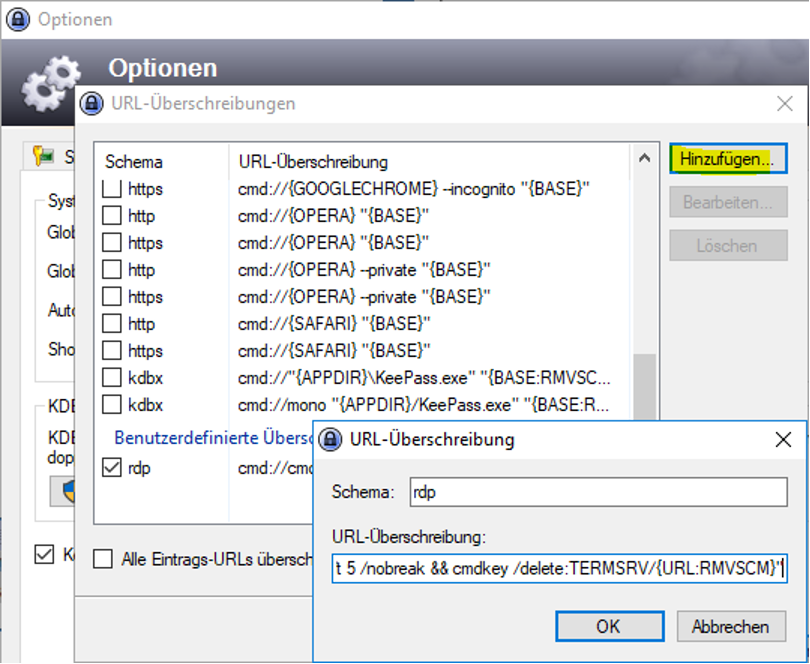Enable the https Google Chrome incognito override
The height and width of the screenshot is (664, 810).
[x=113, y=188]
